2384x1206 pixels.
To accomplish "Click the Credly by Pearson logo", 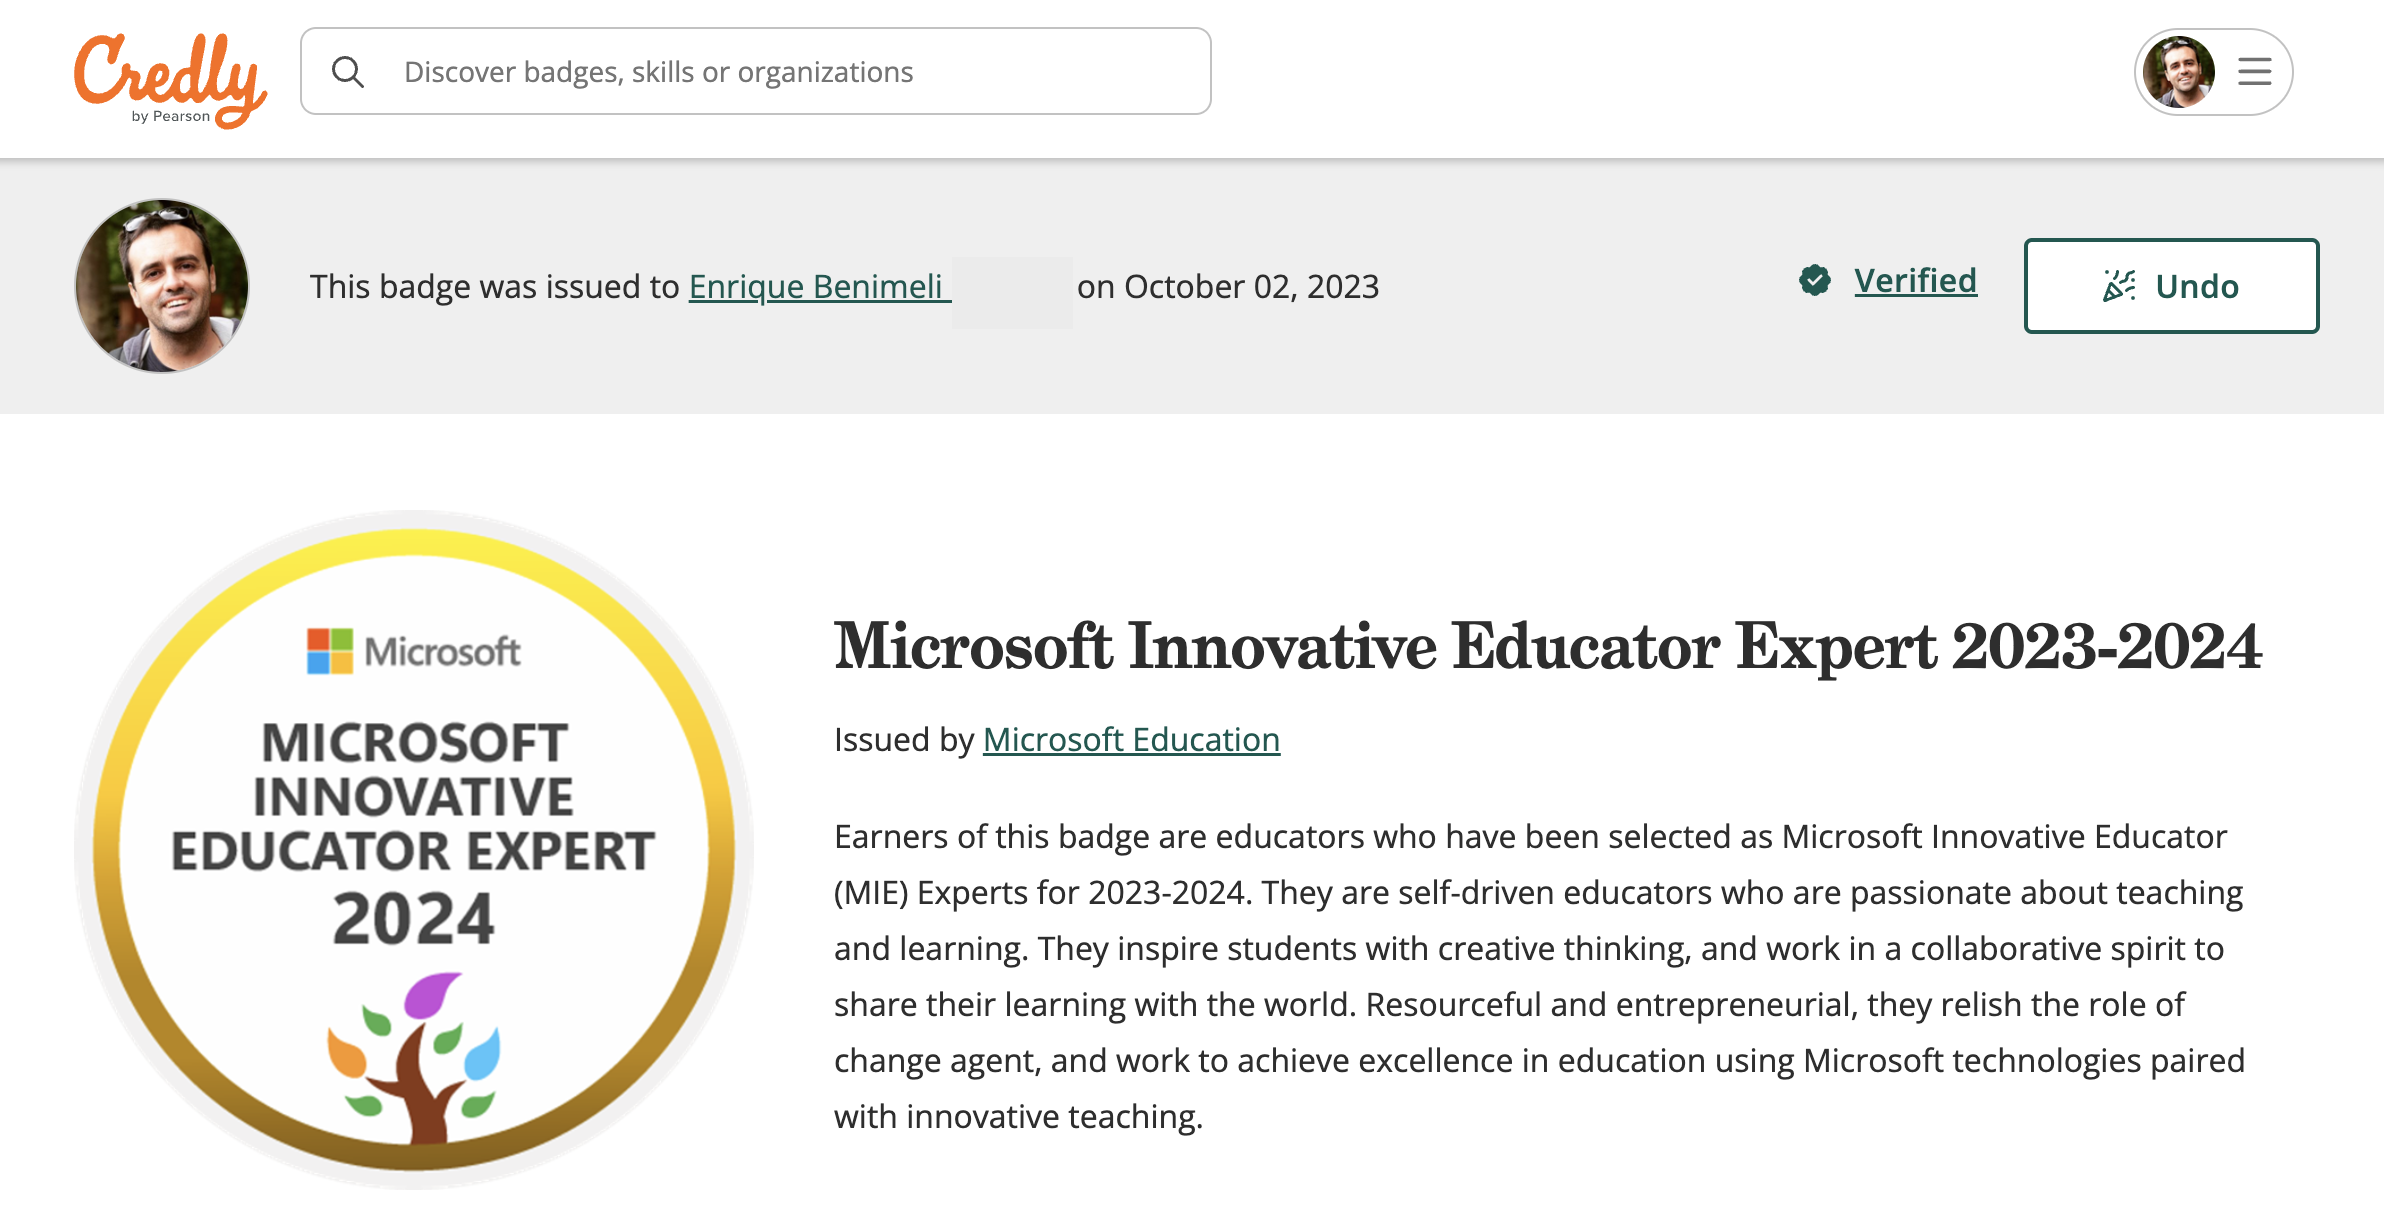I will (170, 80).
